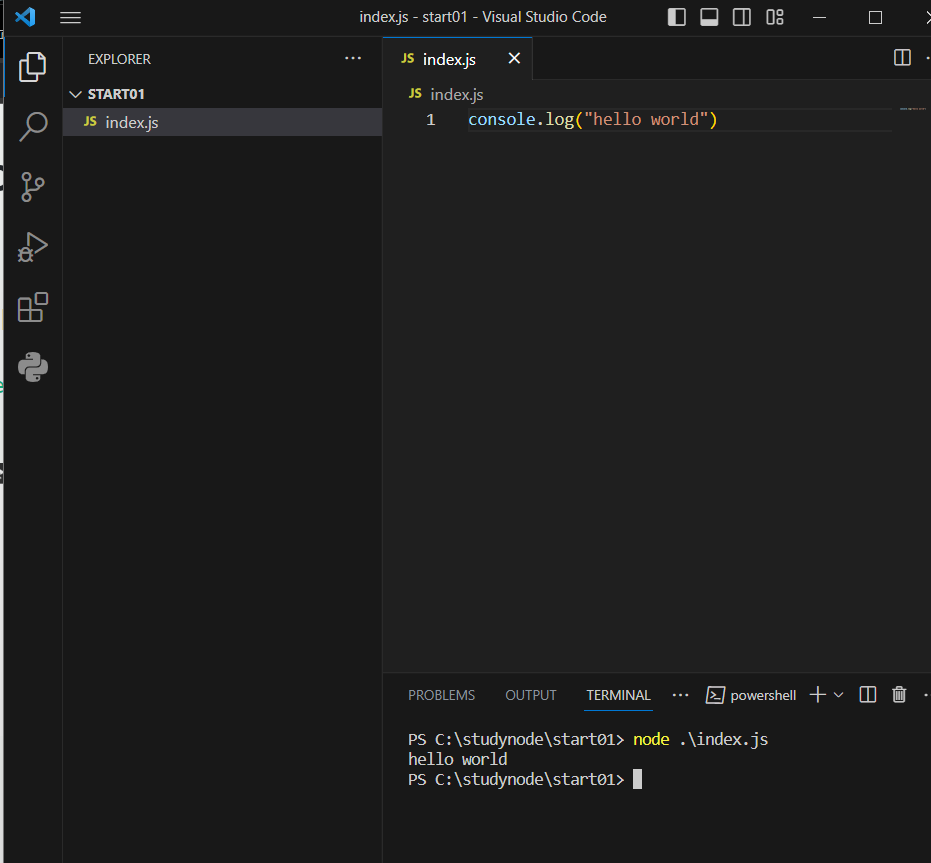Open the Explorer view in activity bar
931x863 pixels.
33,67
